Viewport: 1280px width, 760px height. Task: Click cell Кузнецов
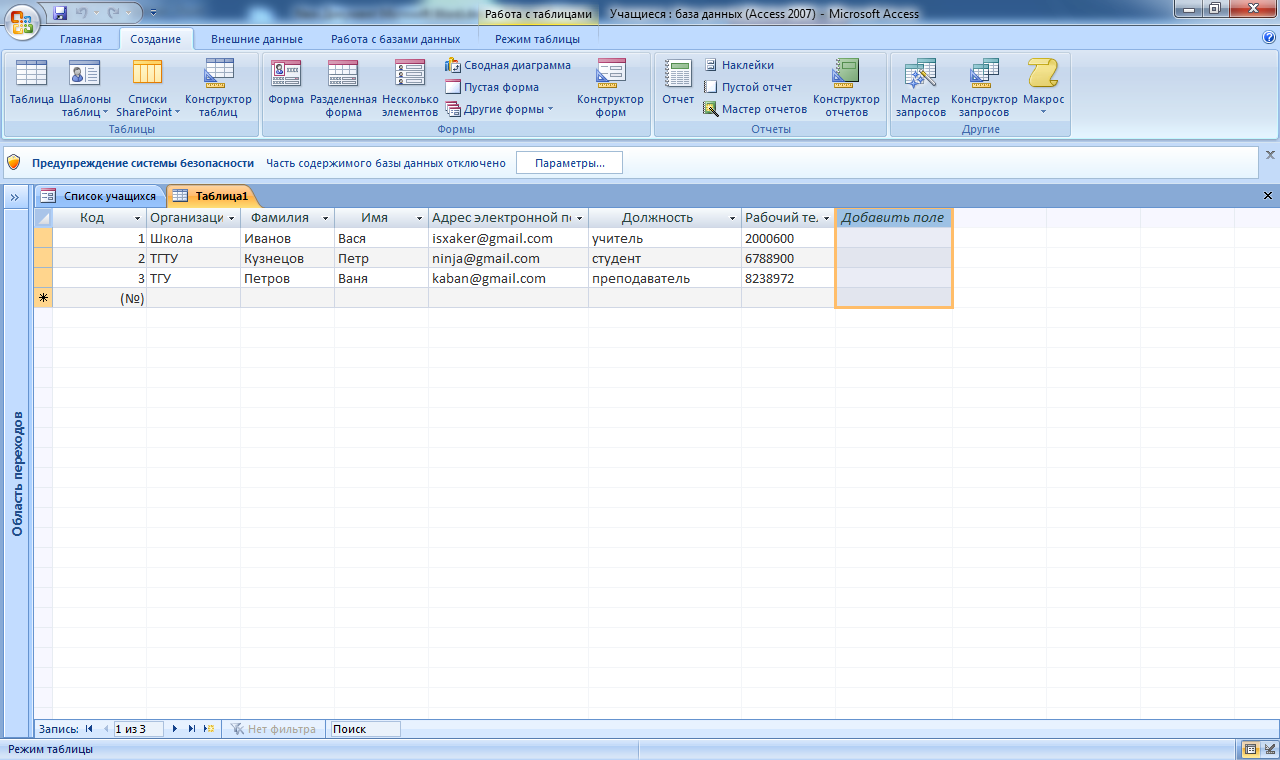[287, 258]
